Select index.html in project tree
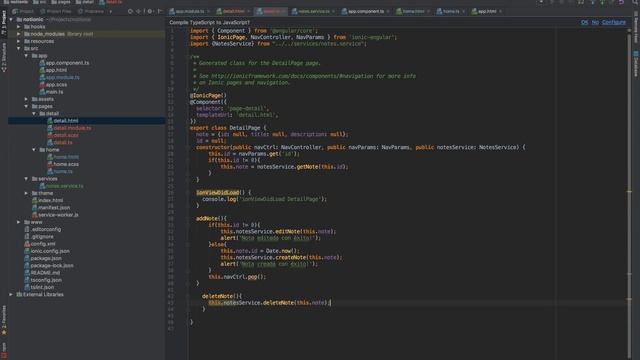640x360 pixels. click(x=47, y=200)
